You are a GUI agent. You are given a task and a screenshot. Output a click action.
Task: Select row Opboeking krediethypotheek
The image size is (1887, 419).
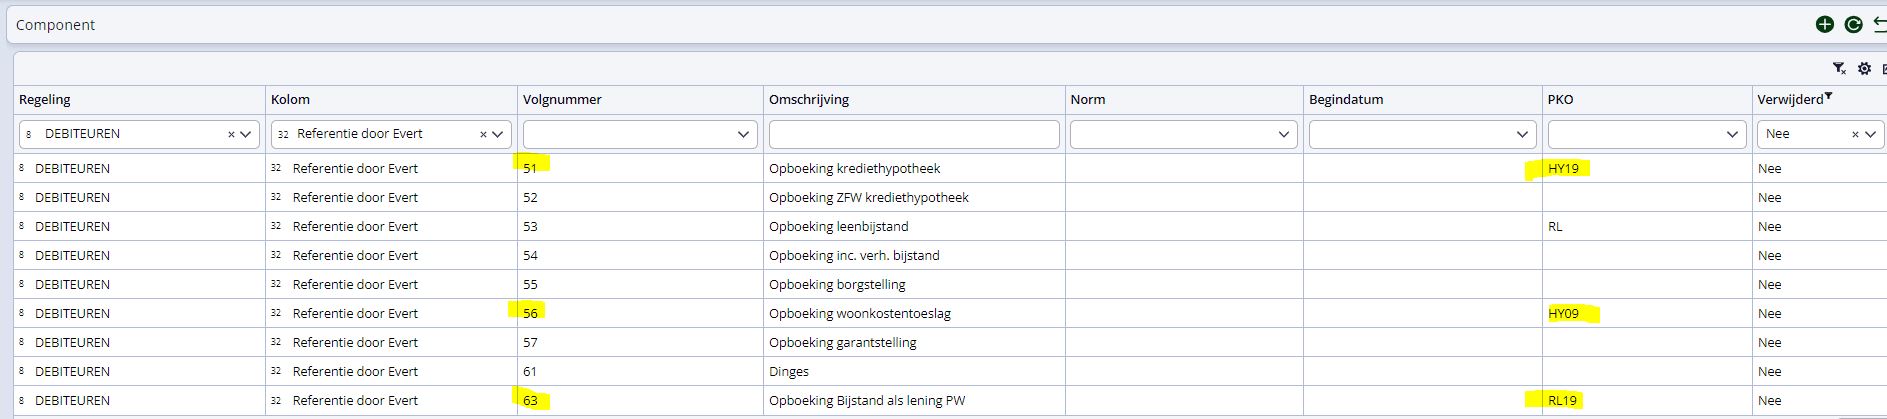(x=854, y=168)
